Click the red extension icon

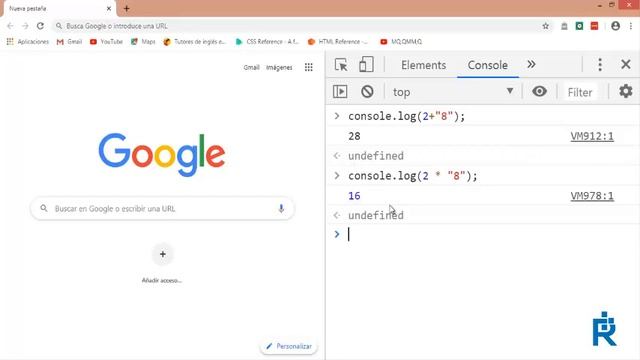pyautogui.click(x=594, y=26)
